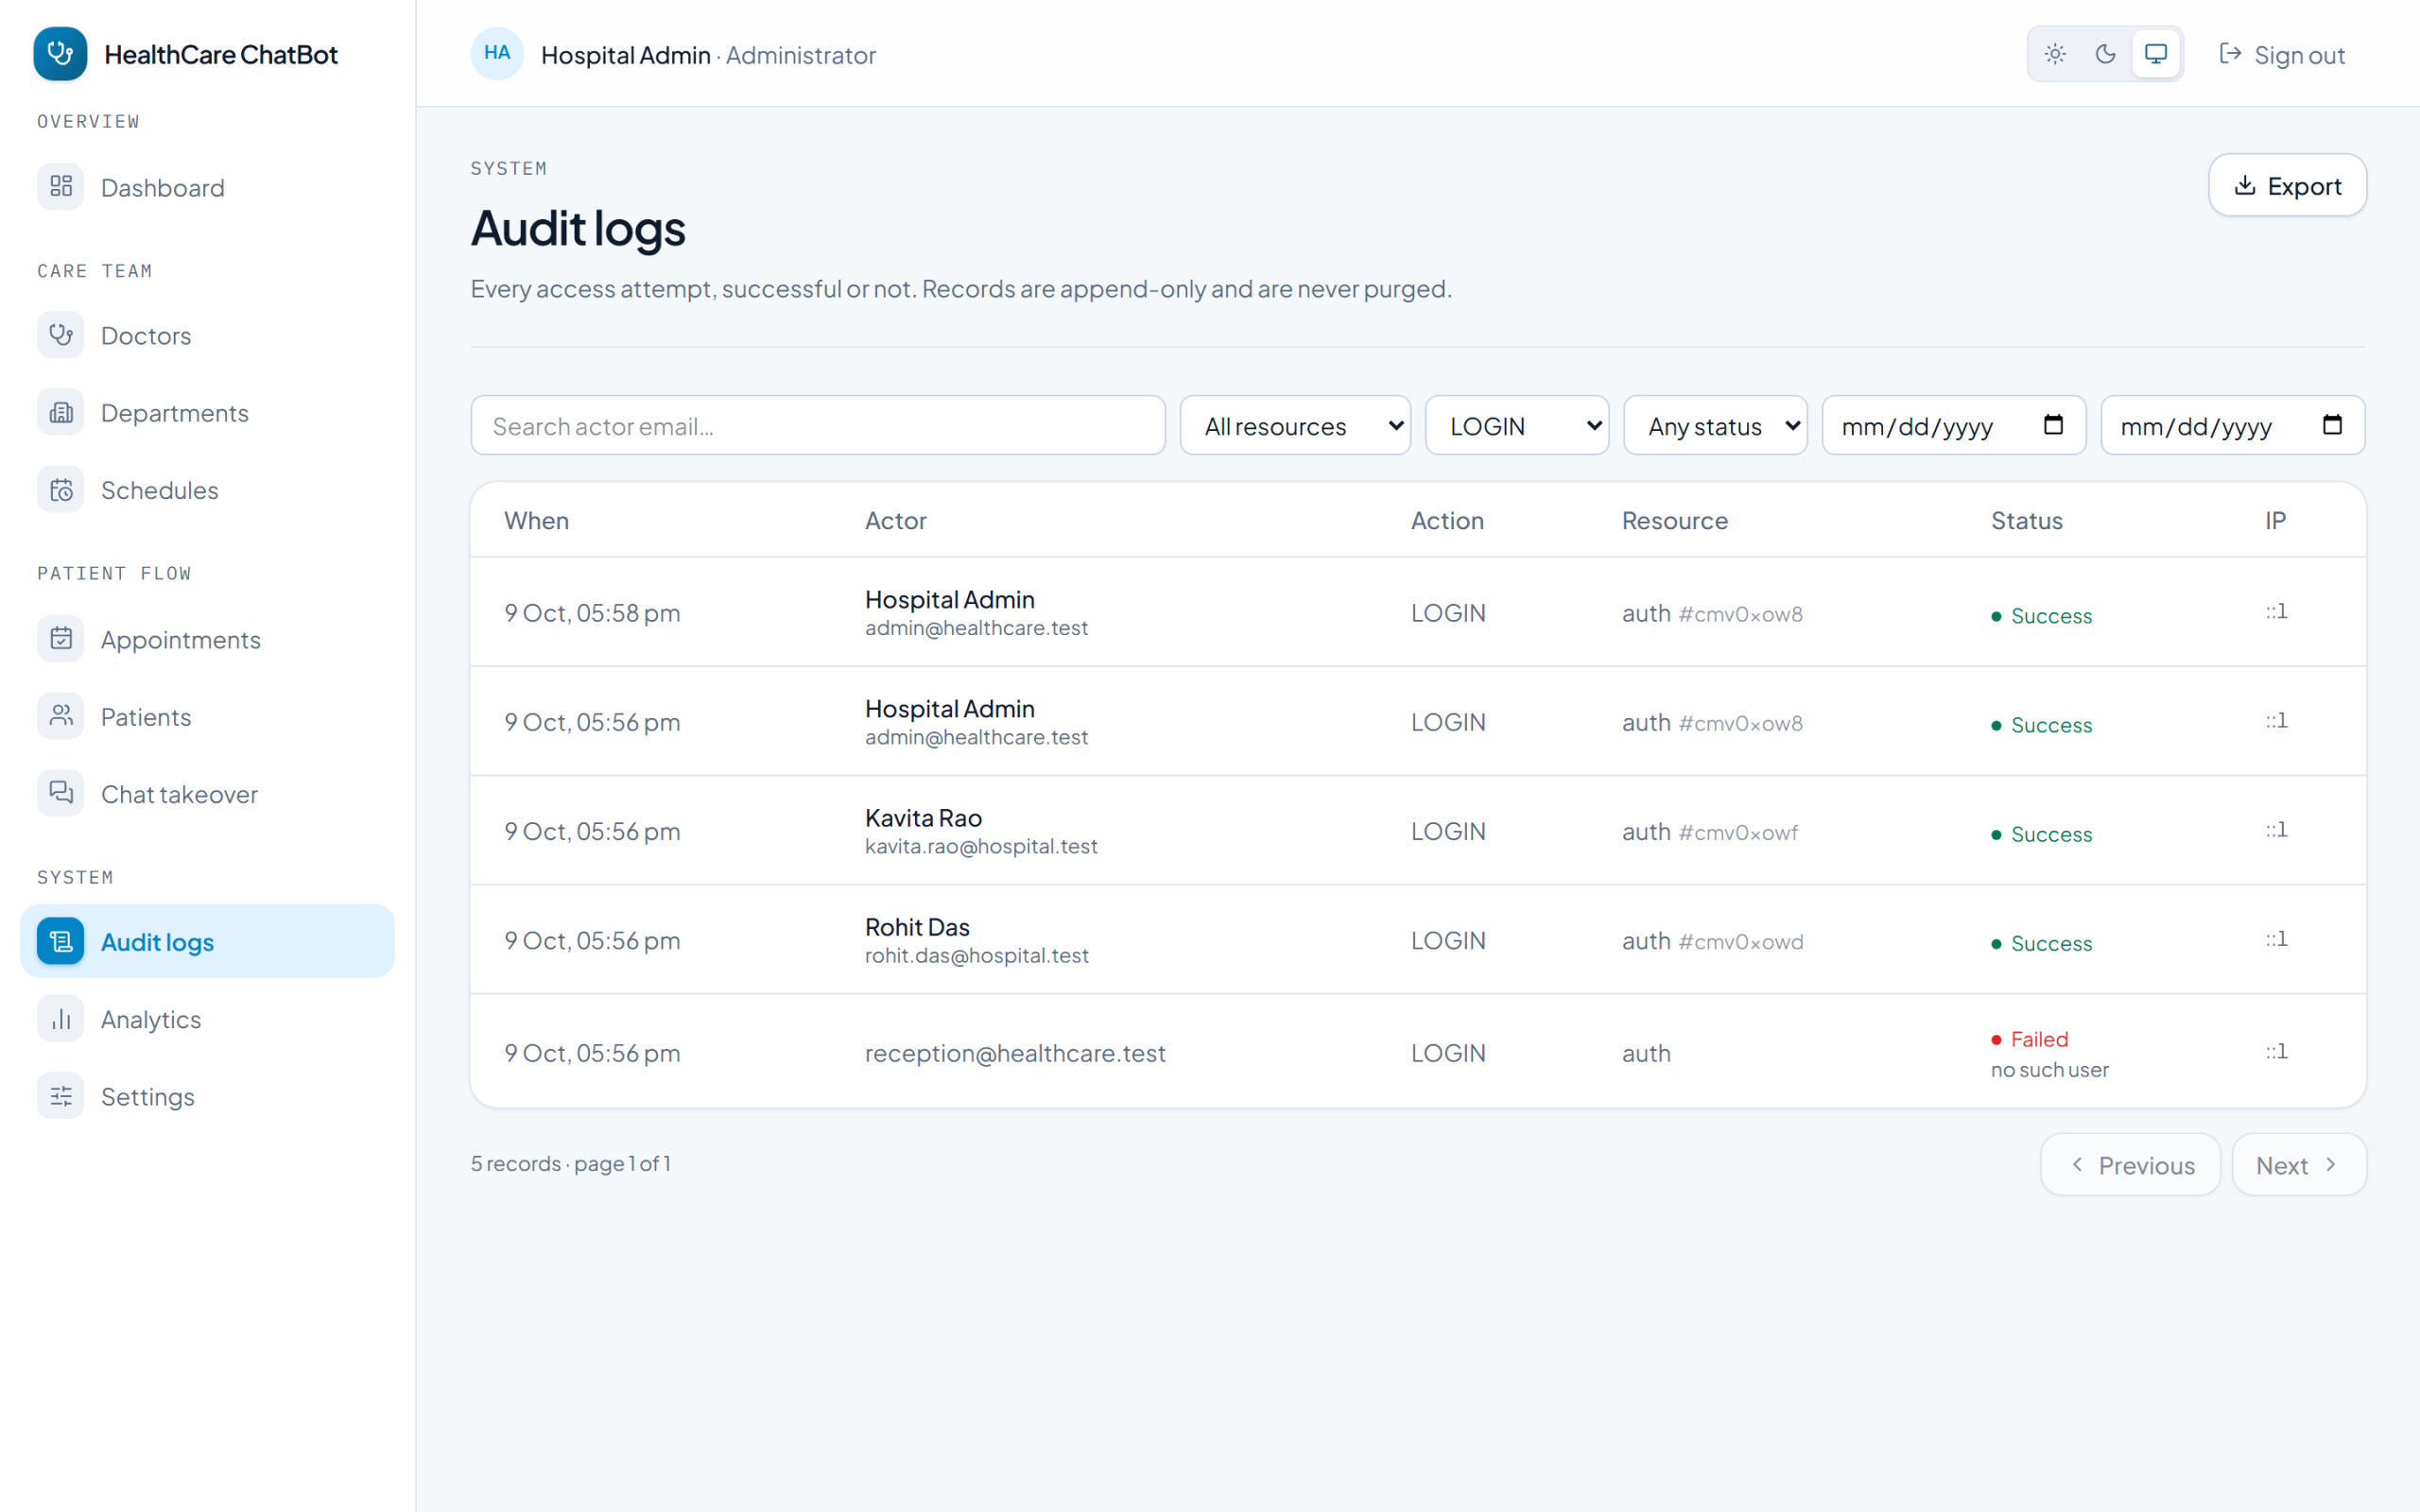The width and height of the screenshot is (2420, 1512).
Task: Click the Analytics bar chart icon
Action: [x=61, y=1019]
